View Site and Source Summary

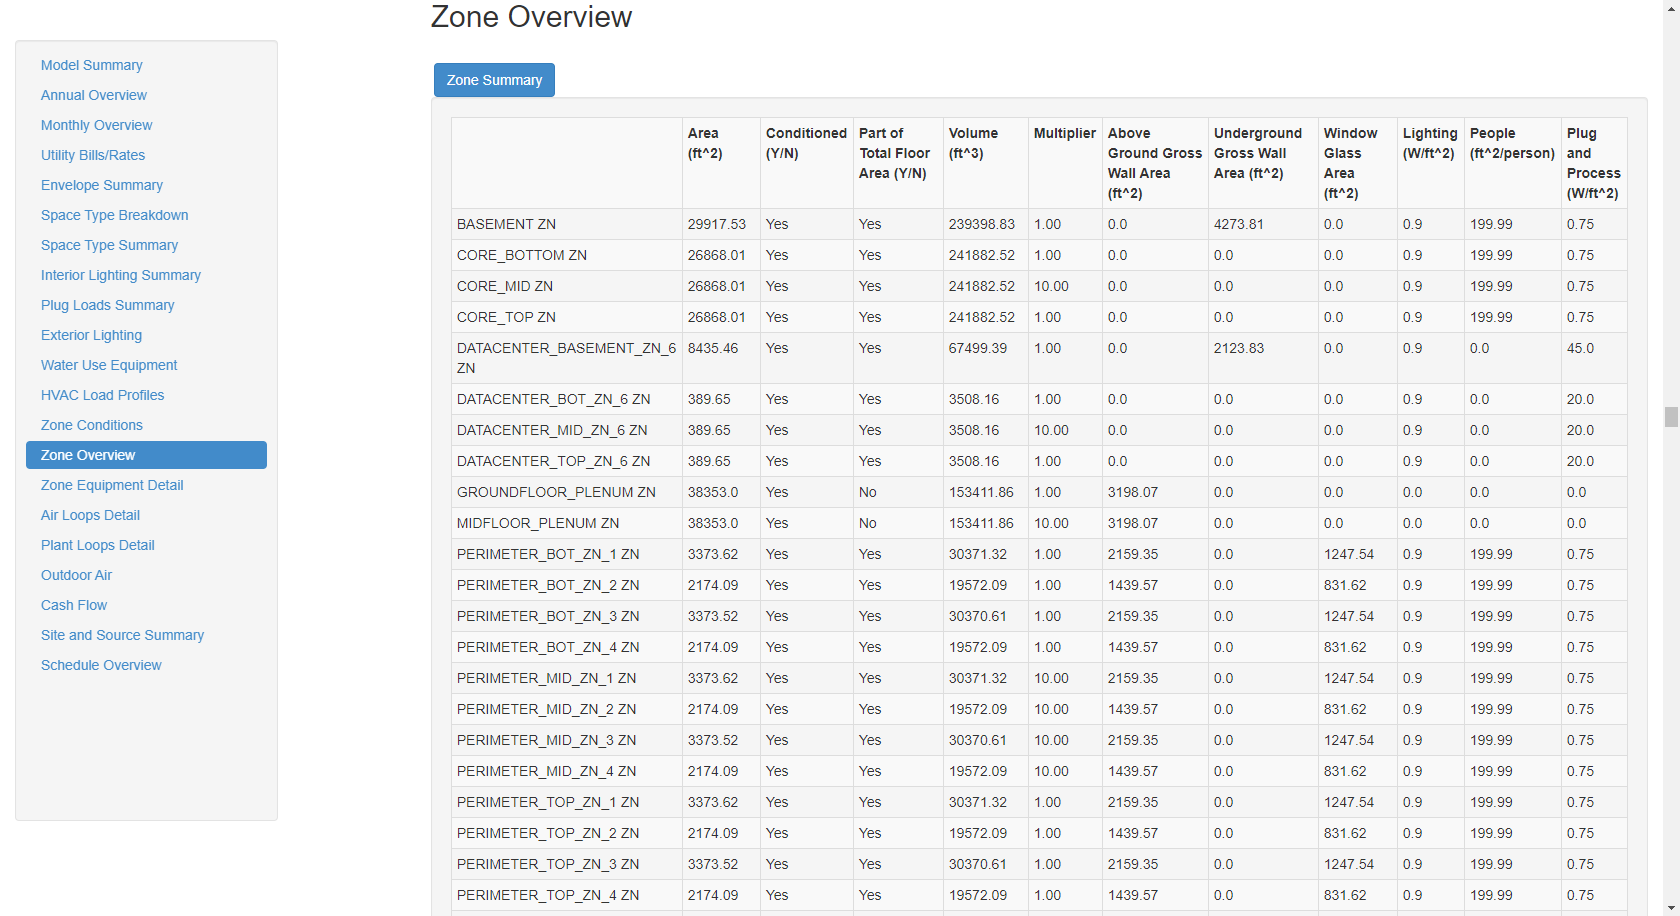tap(122, 635)
